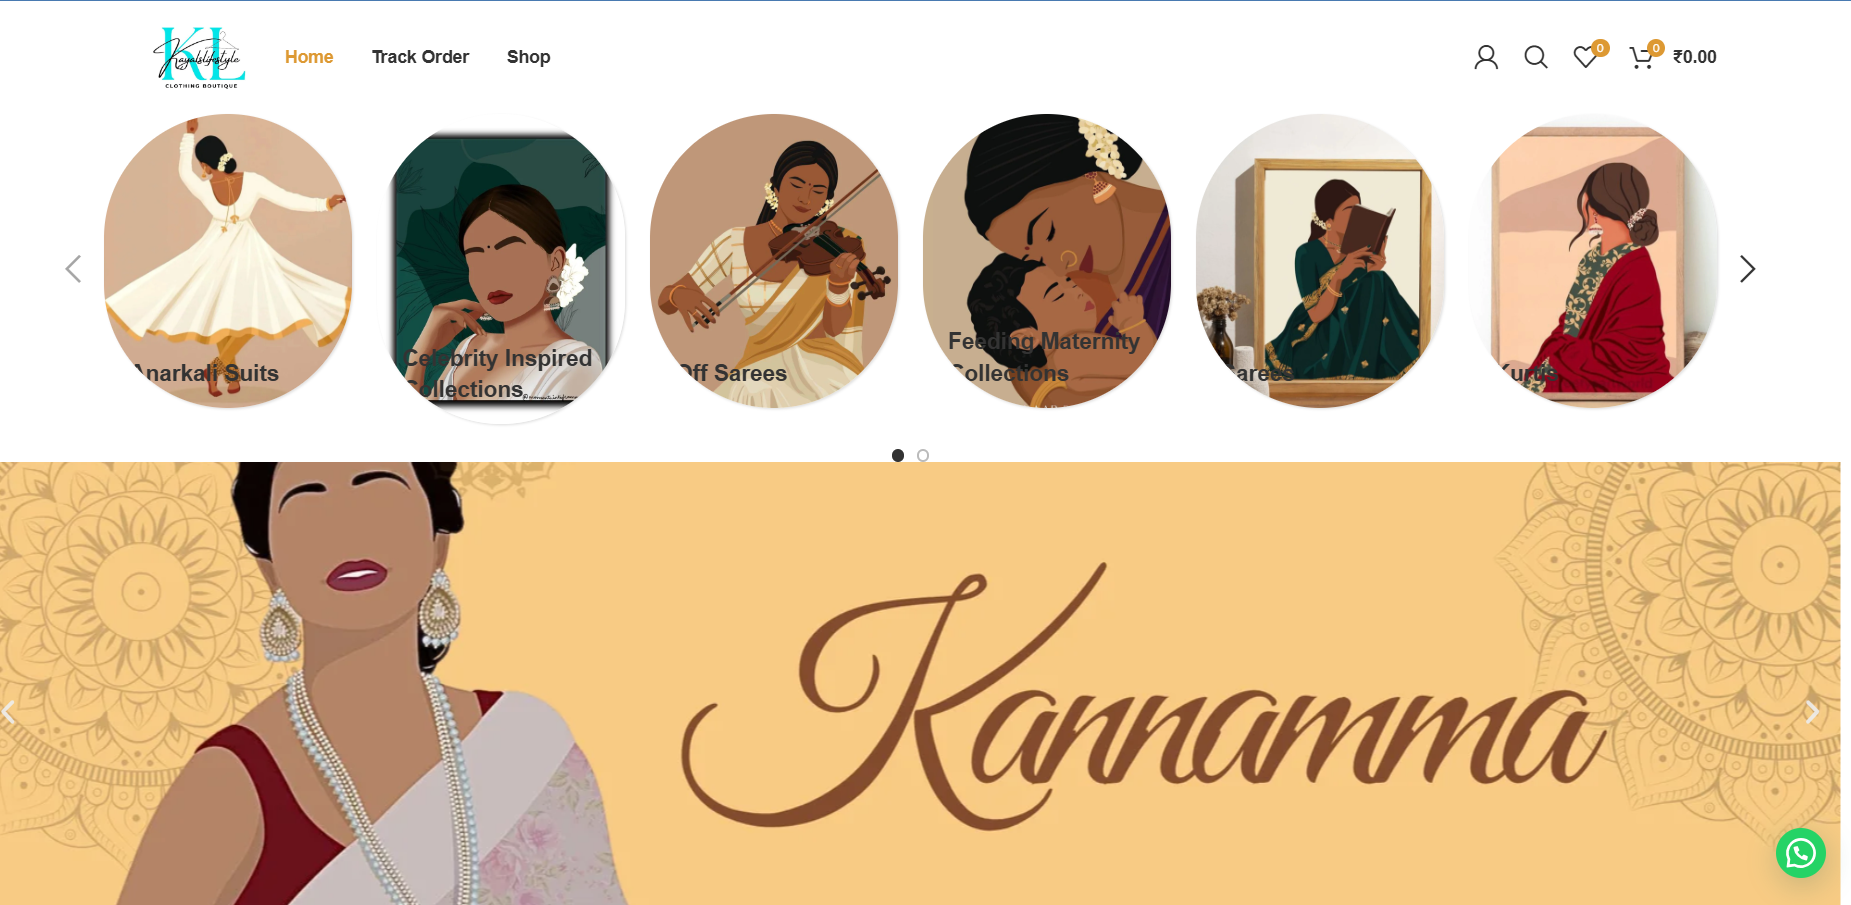The image size is (1851, 905).
Task: Open WhatsApp chat bubble
Action: [x=1800, y=853]
